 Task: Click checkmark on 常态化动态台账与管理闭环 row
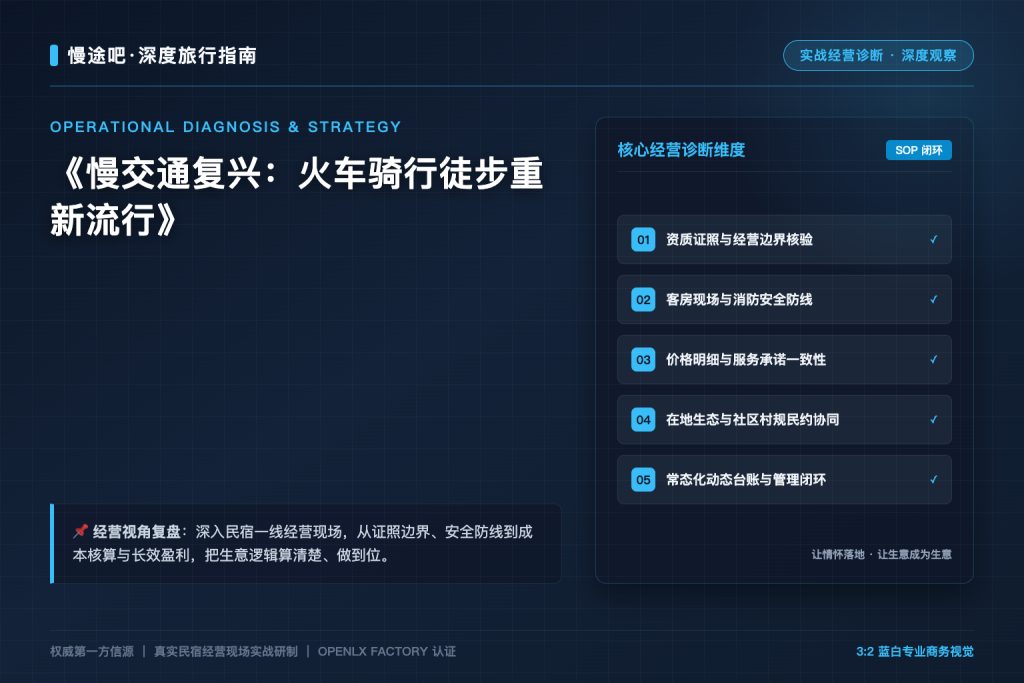934,480
